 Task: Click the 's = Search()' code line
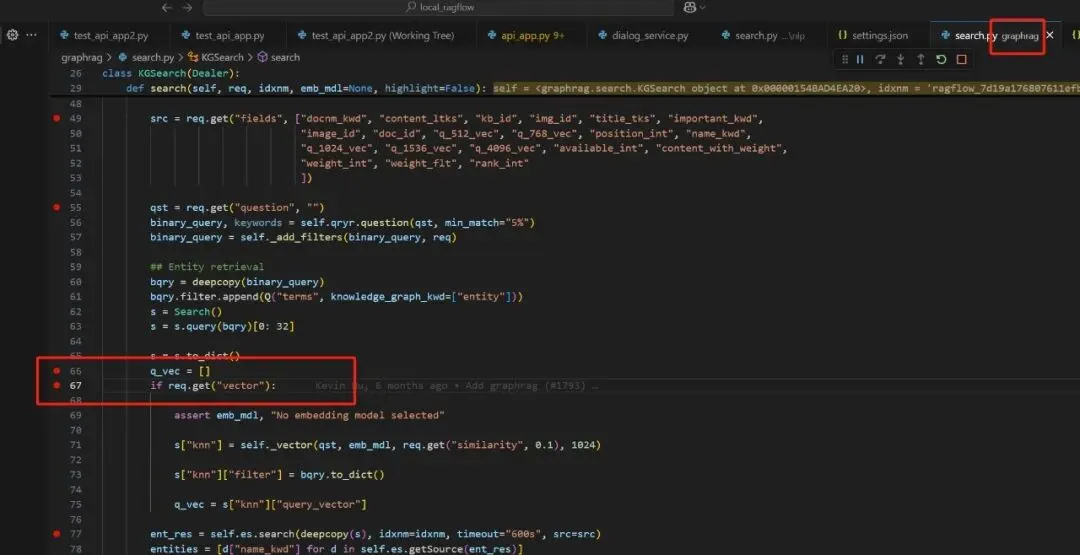187,311
